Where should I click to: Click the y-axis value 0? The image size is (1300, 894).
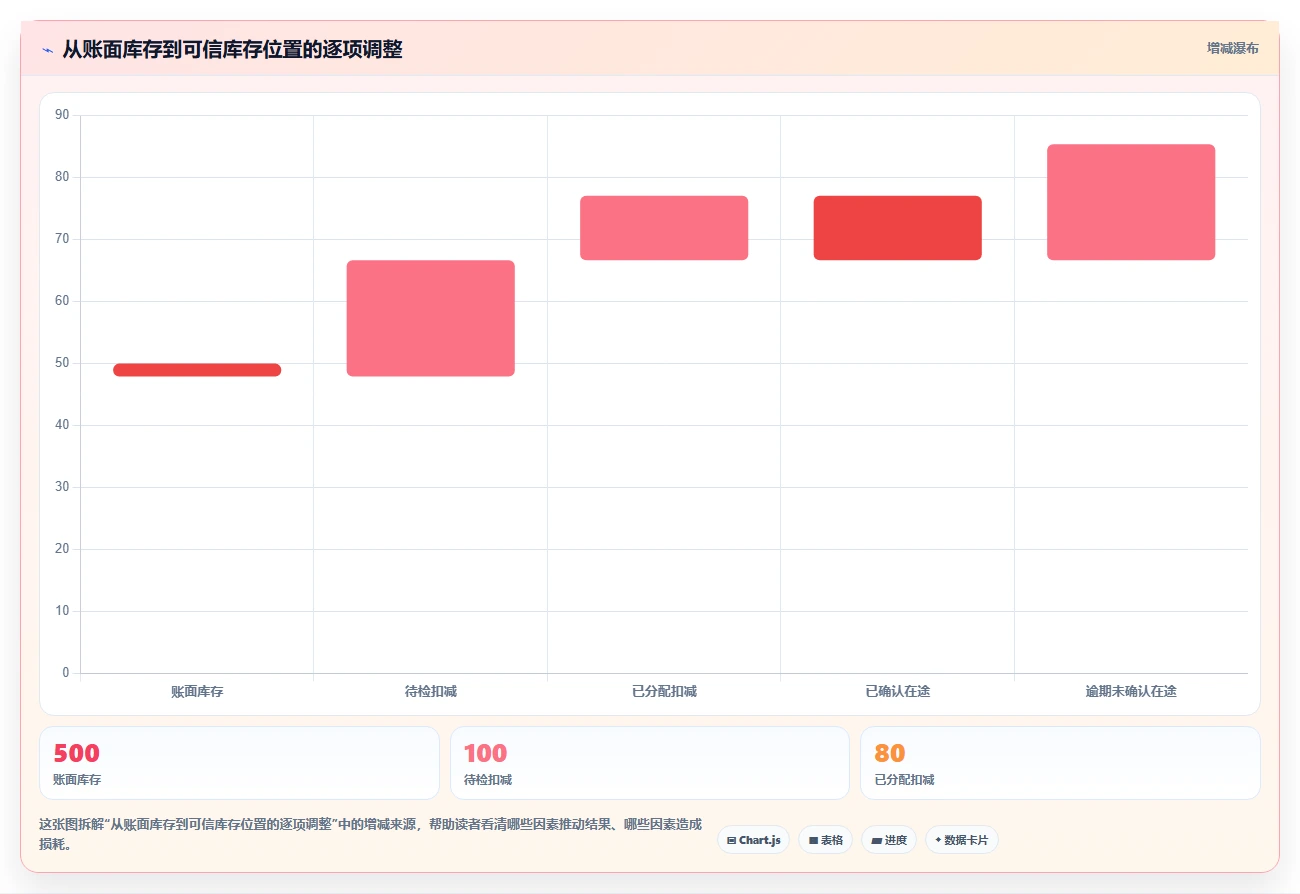[x=66, y=673]
